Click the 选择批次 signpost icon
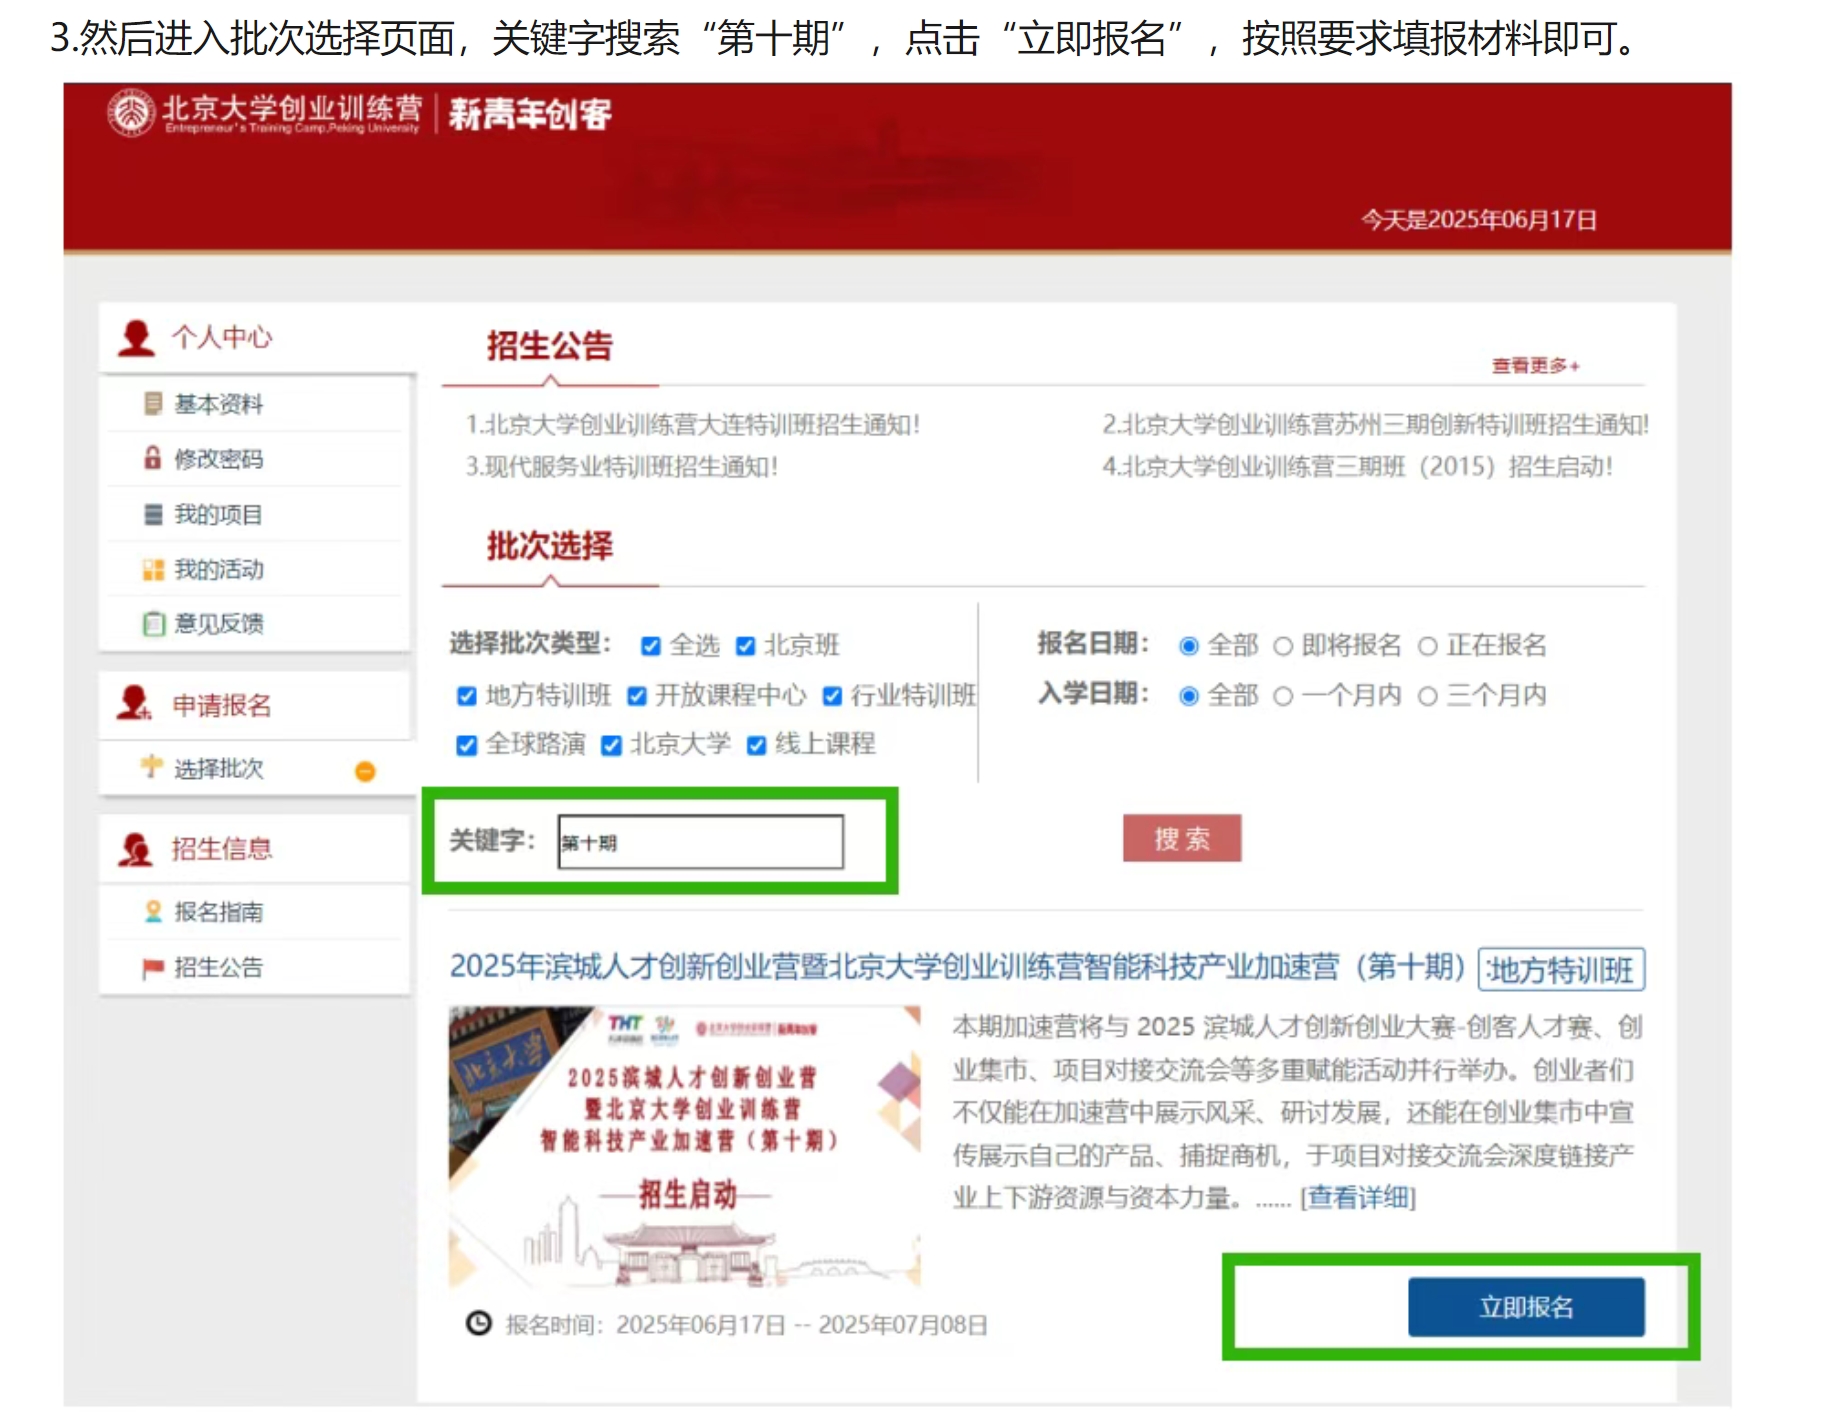The width and height of the screenshot is (1829, 1426). click(x=151, y=768)
